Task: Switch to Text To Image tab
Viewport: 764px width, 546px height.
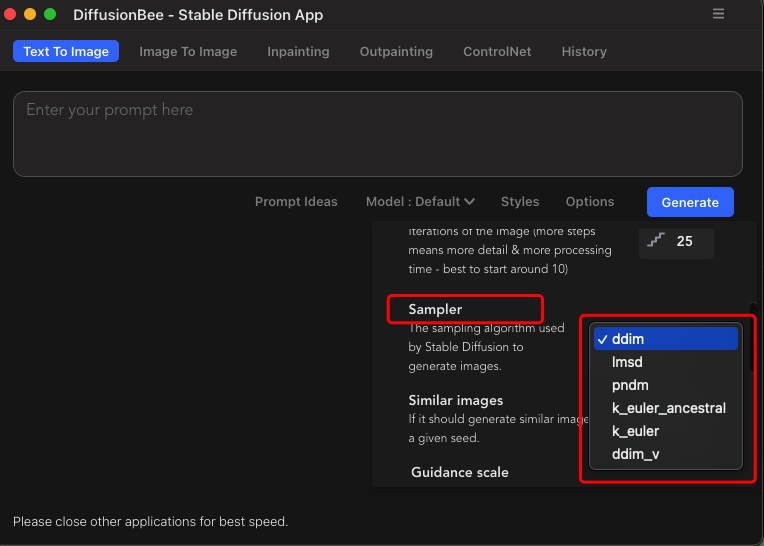Action: (66, 51)
